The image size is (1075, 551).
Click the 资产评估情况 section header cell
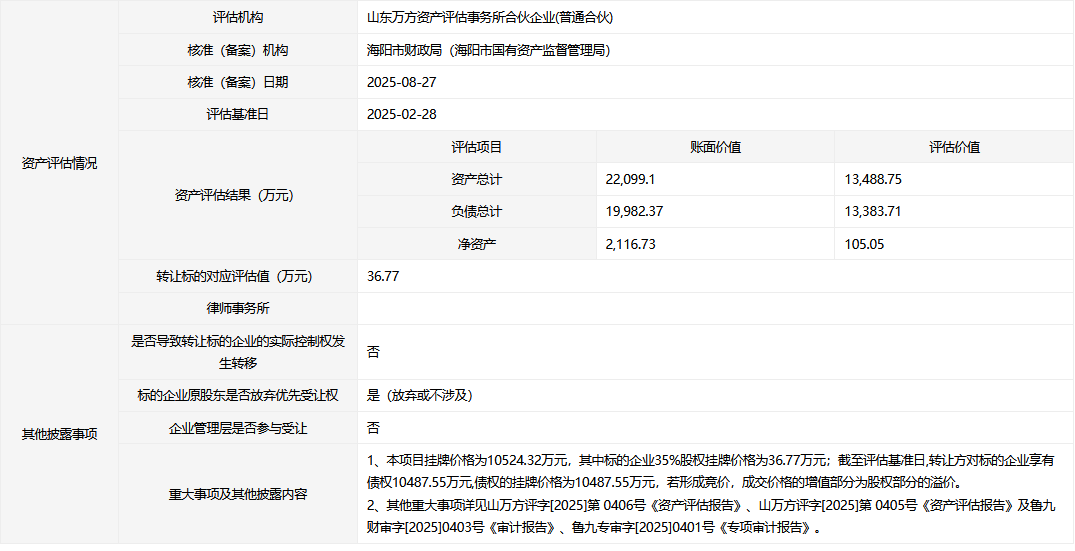point(59,164)
